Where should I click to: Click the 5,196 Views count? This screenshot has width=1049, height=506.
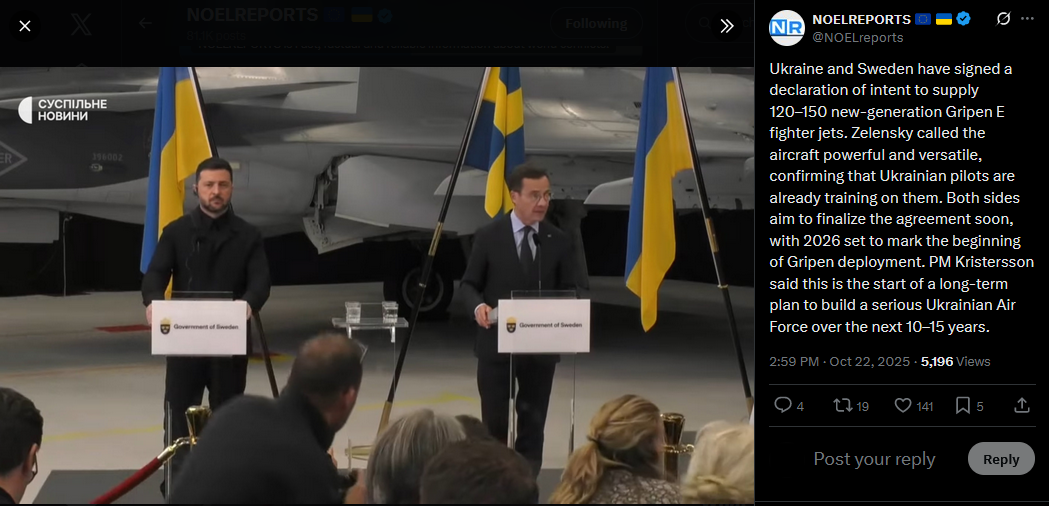(955, 361)
